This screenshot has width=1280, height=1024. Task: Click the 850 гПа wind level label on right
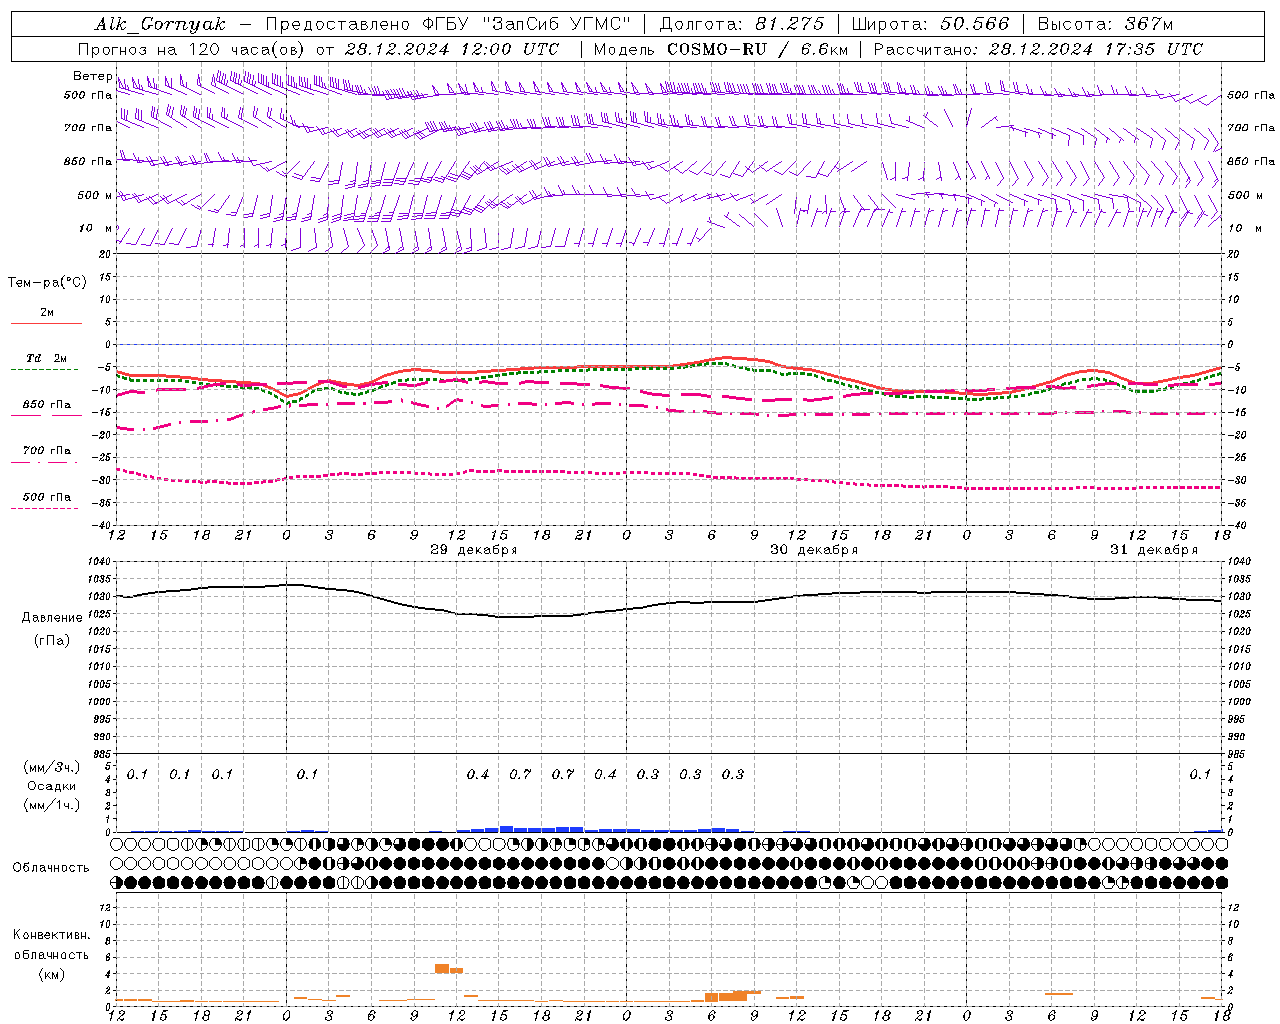click(1251, 161)
